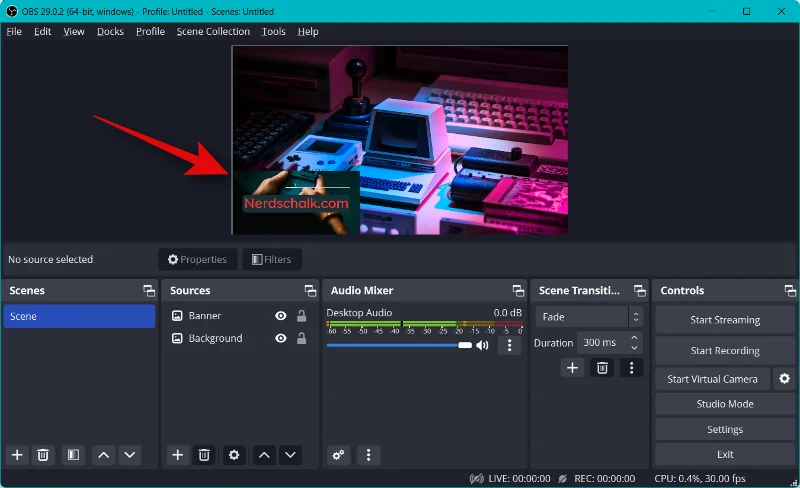
Task: Open source Properties button
Action: click(x=197, y=259)
